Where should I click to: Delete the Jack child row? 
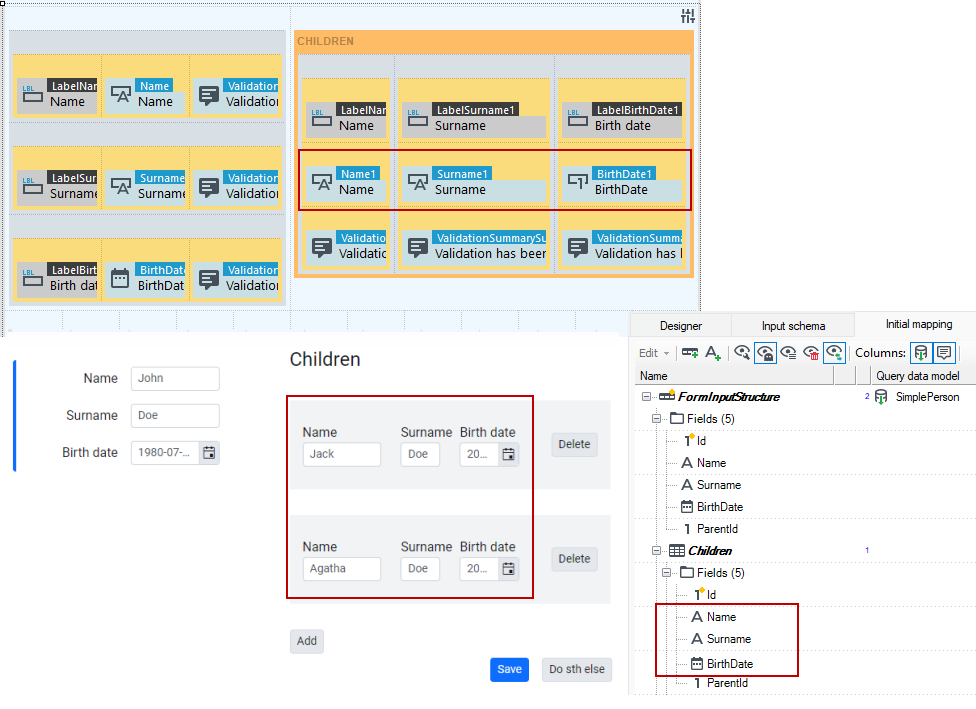[574, 444]
